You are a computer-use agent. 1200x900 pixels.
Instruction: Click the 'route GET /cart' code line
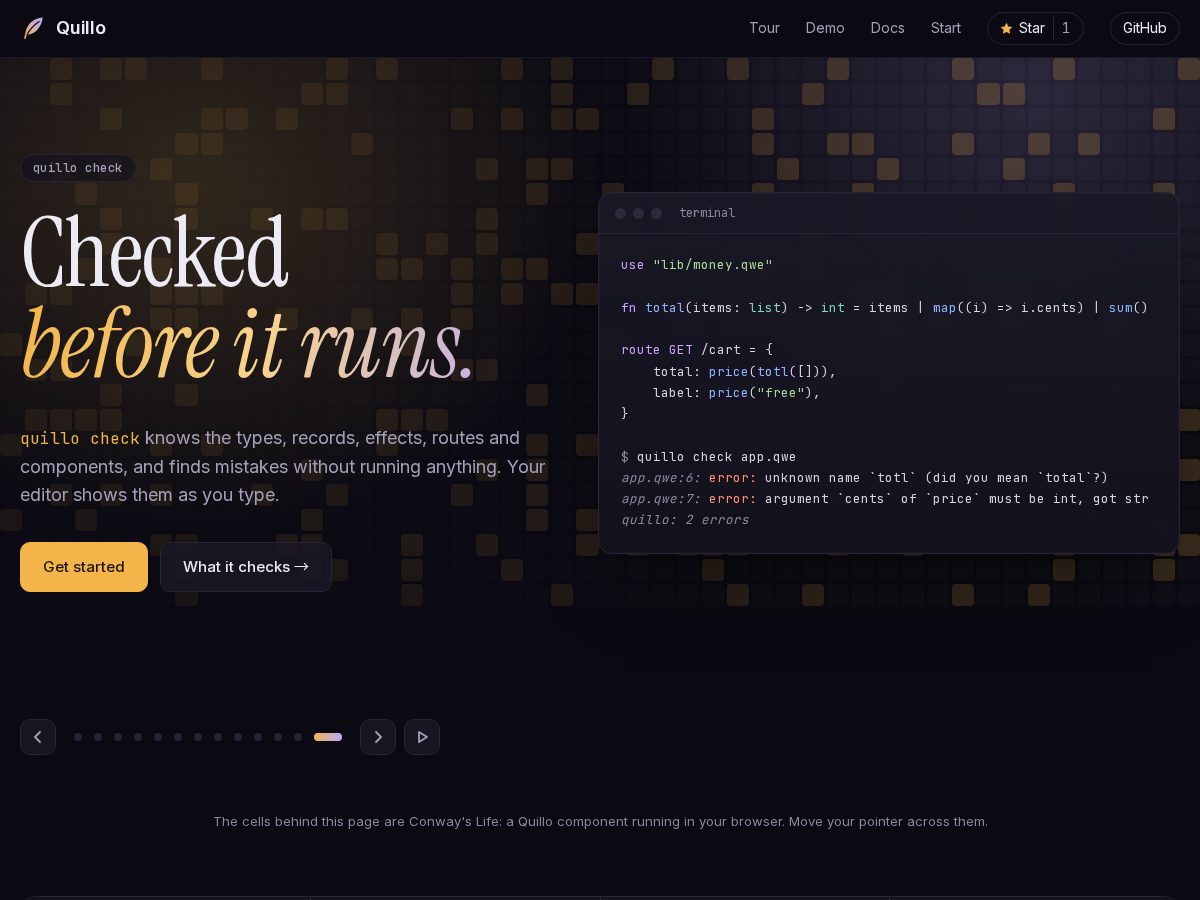click(x=697, y=350)
